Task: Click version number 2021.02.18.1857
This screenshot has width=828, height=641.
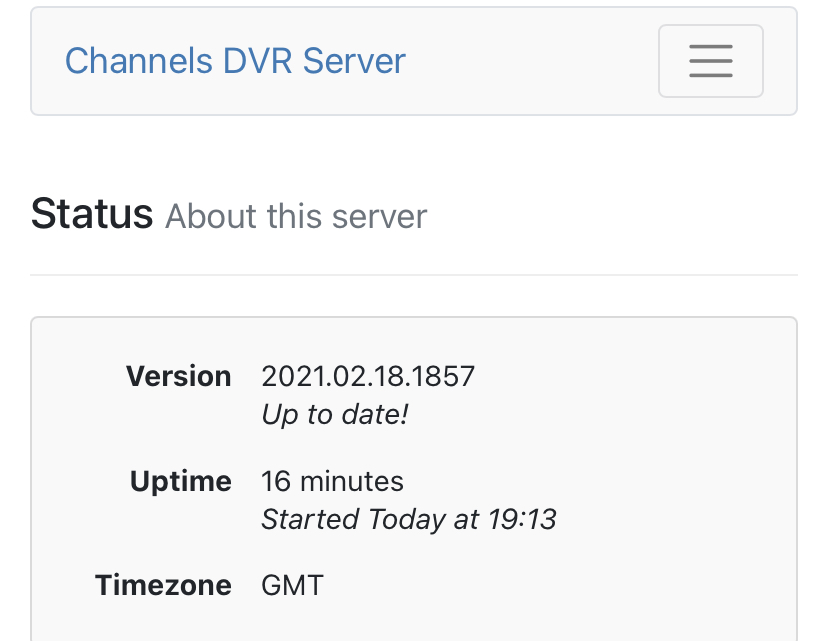Action: click(x=368, y=376)
